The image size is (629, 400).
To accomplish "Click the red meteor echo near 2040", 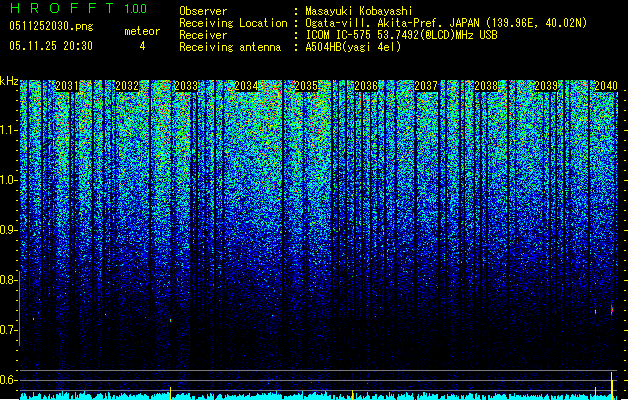I will (612, 310).
